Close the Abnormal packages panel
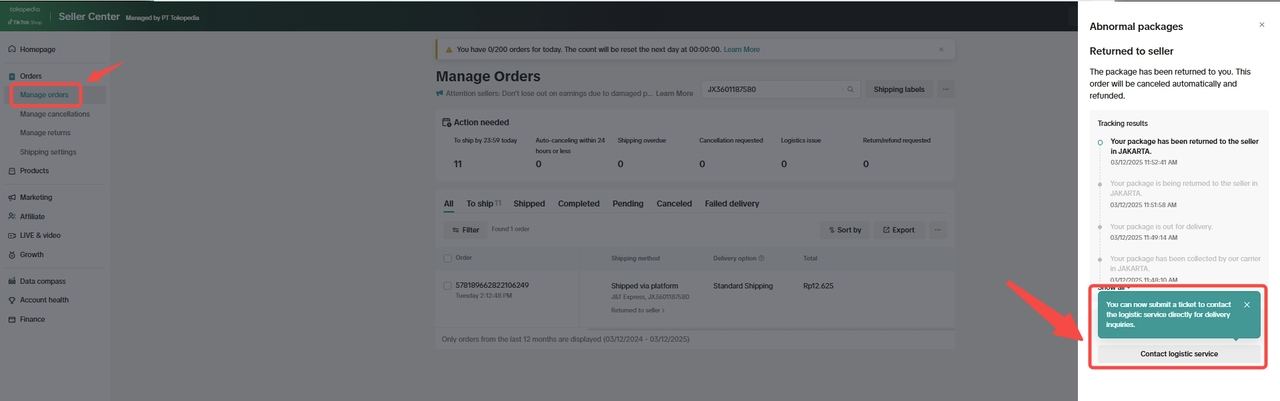This screenshot has height=401, width=1280. (1261, 25)
